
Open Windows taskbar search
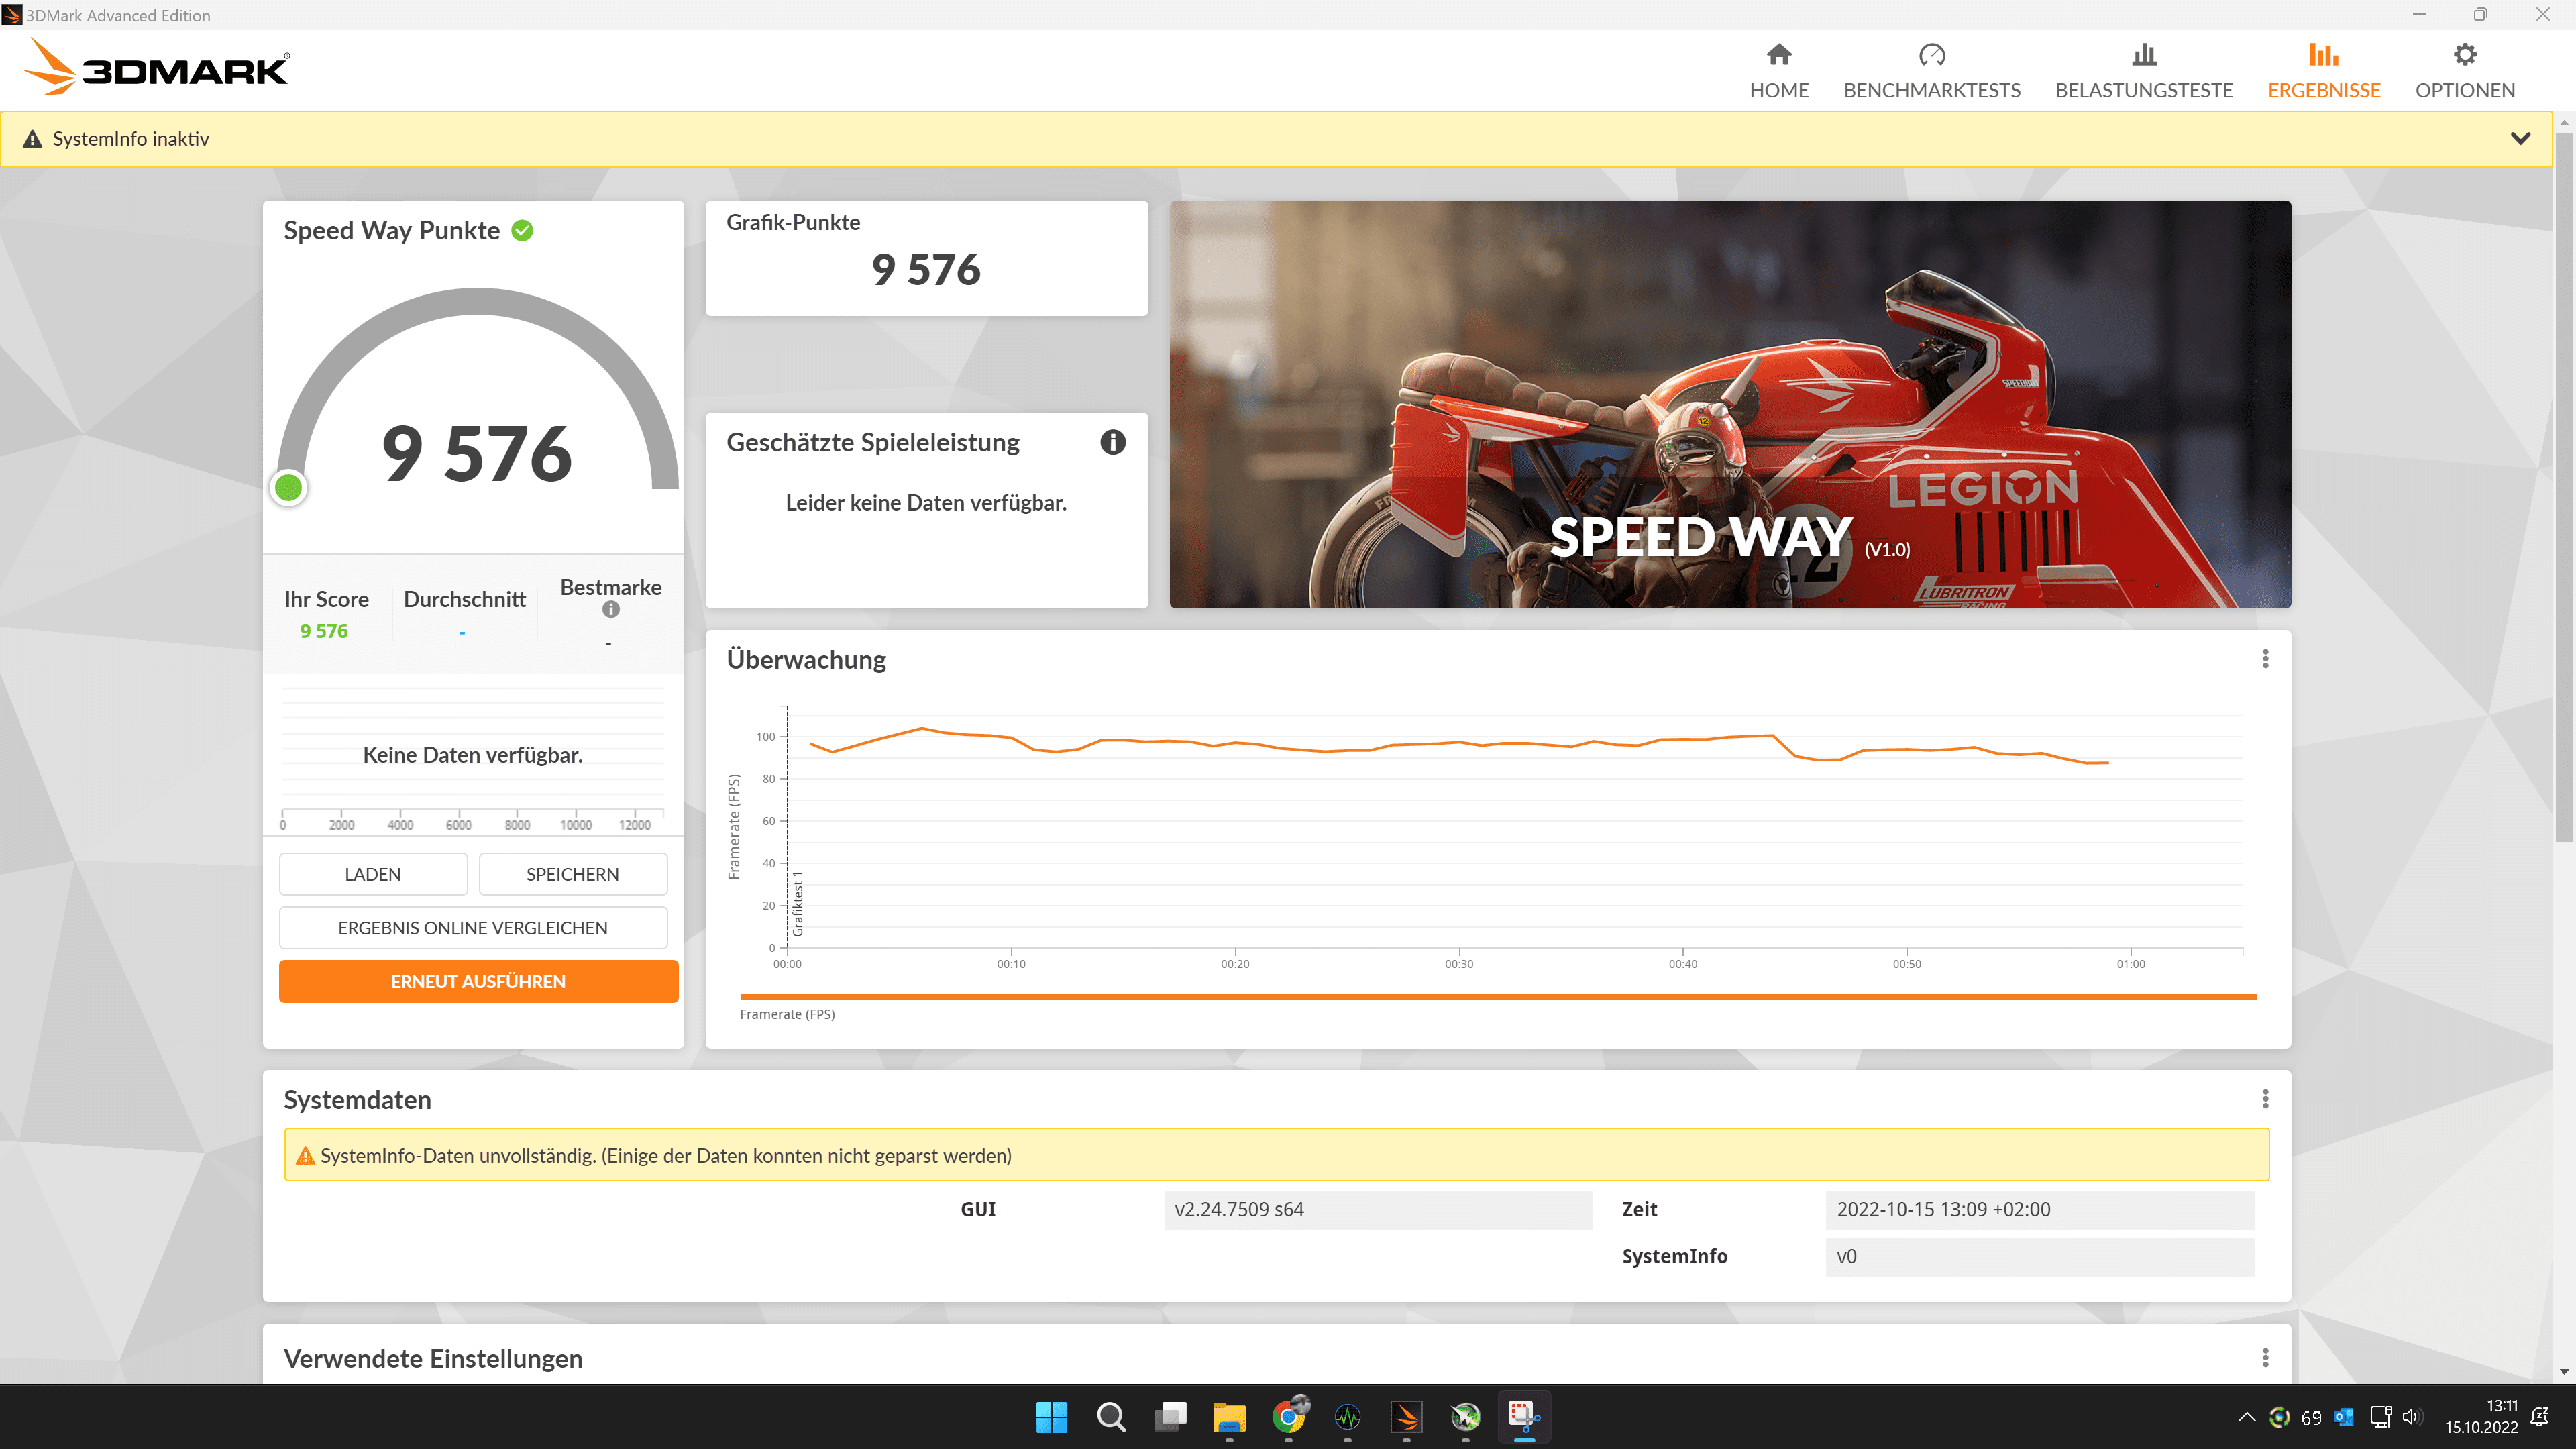1110,1417
